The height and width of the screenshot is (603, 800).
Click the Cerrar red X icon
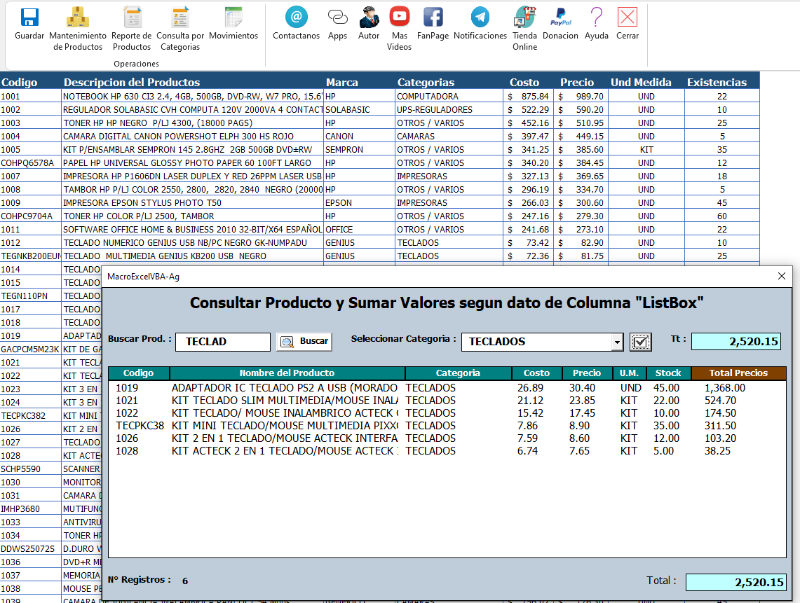(x=627, y=17)
